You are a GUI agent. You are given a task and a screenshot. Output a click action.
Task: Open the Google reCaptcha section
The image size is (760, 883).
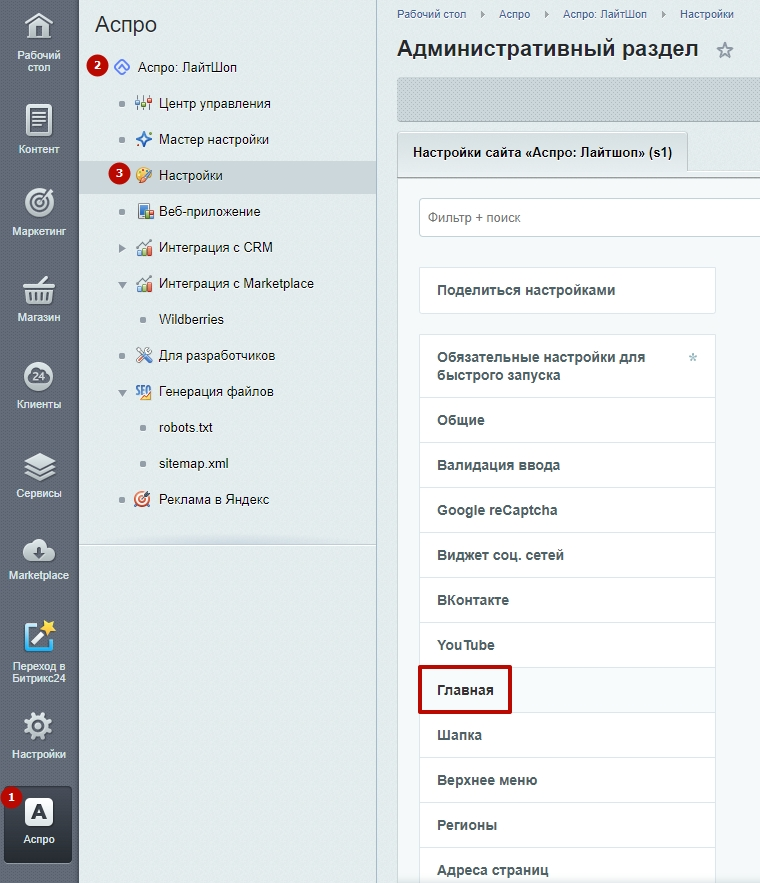tap(567, 510)
